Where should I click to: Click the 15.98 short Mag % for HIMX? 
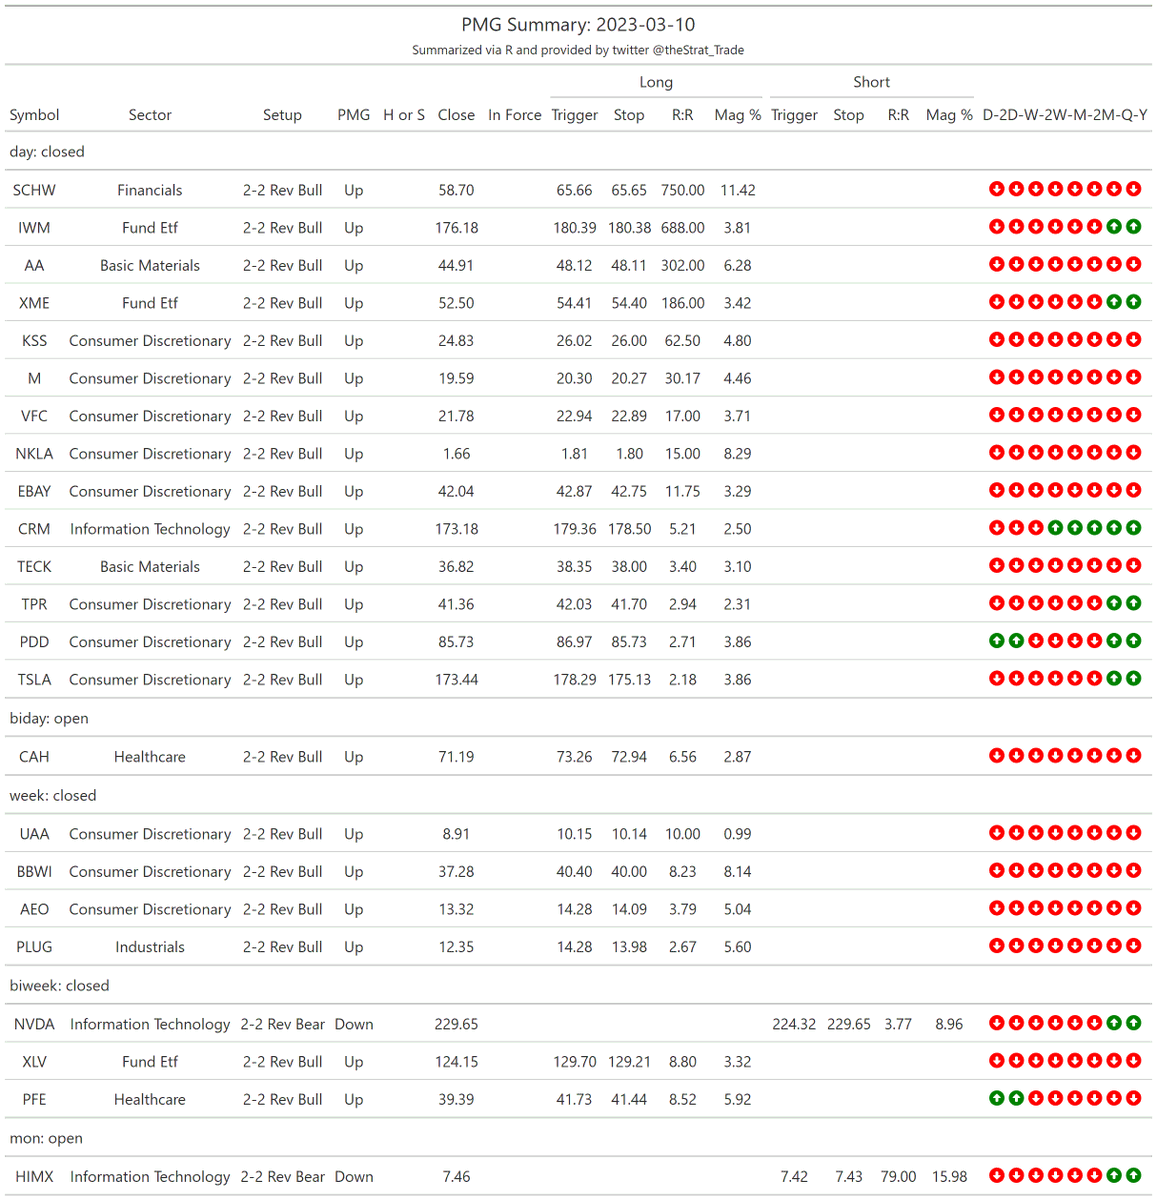pyautogui.click(x=949, y=1177)
